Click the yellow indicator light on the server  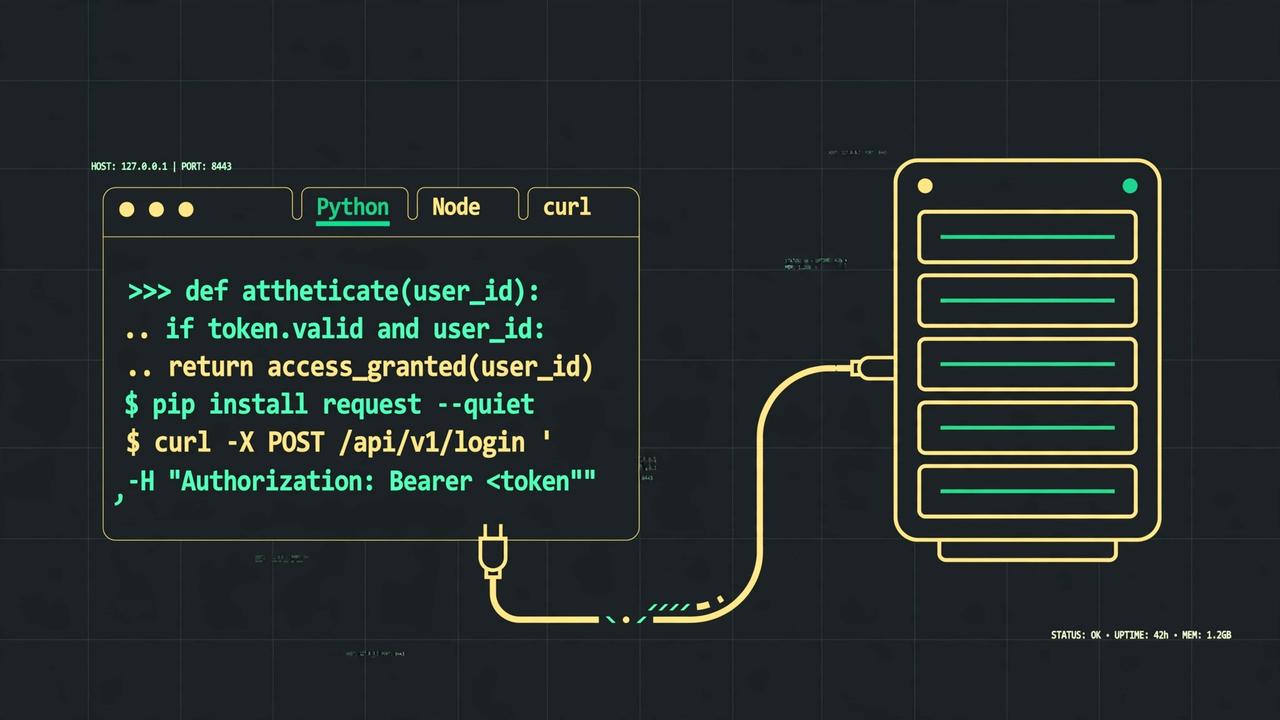click(925, 186)
